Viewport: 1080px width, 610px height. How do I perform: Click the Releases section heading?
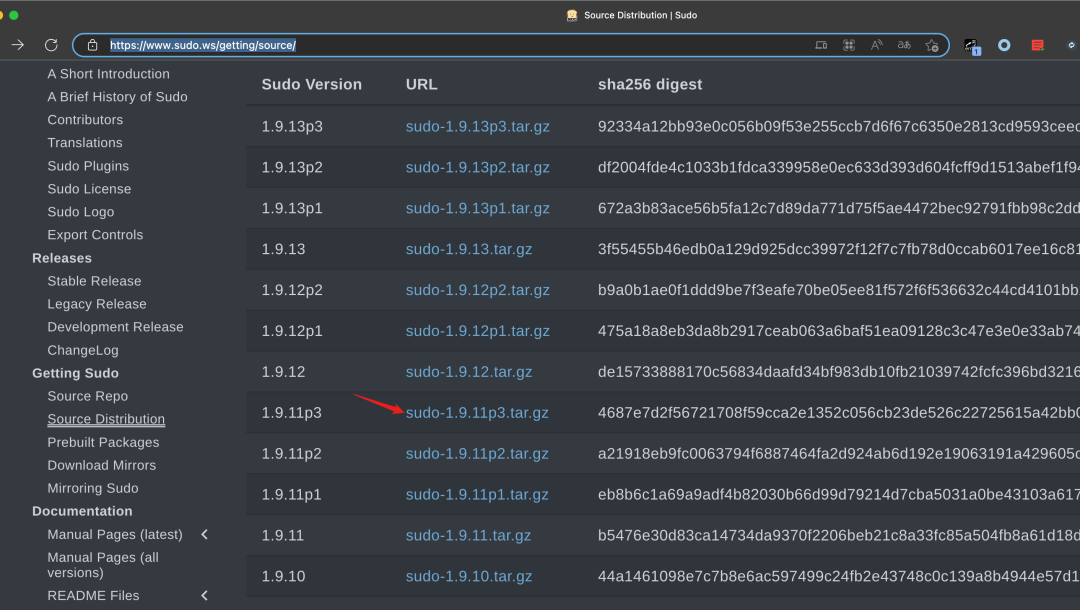[61, 258]
